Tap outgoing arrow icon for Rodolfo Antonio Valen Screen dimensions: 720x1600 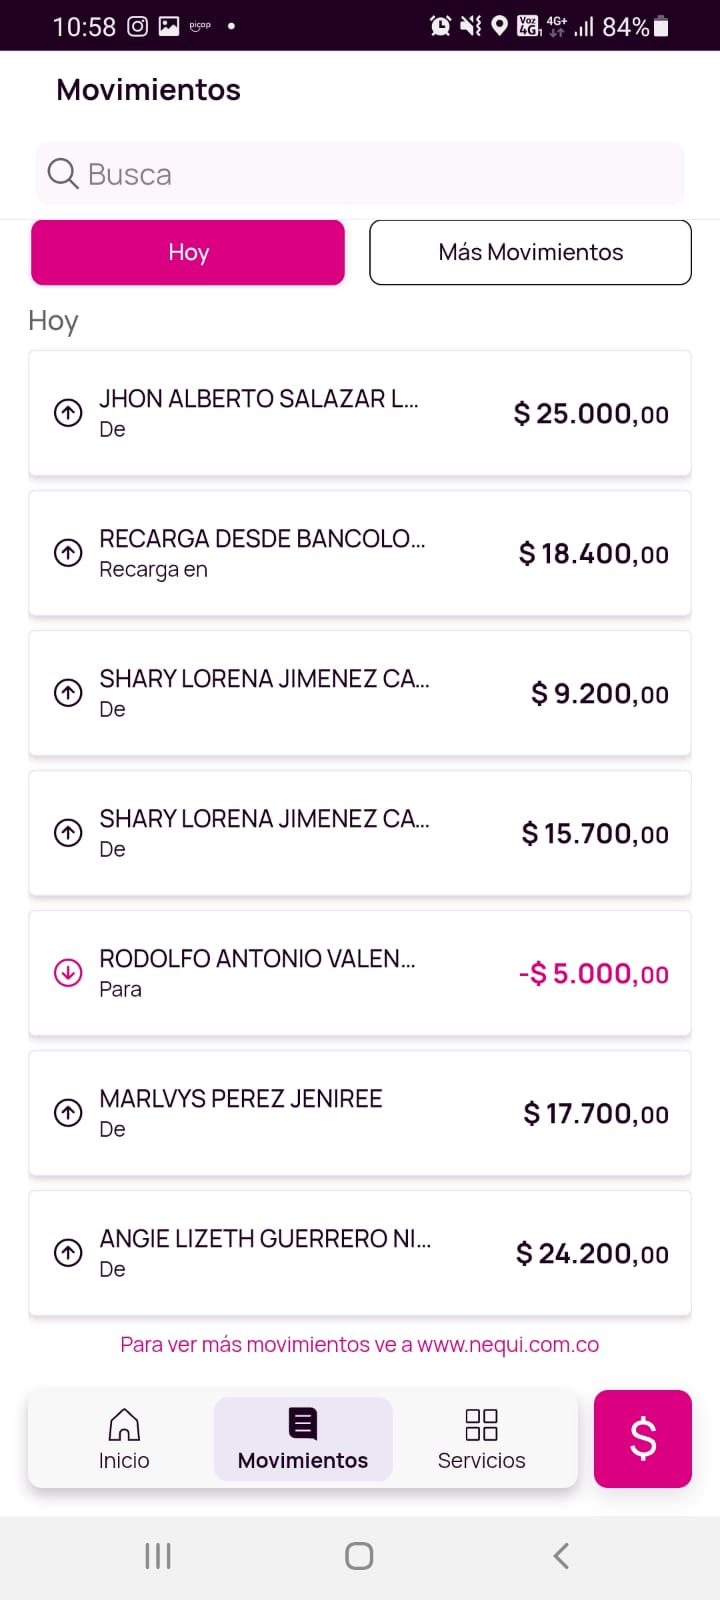[68, 972]
